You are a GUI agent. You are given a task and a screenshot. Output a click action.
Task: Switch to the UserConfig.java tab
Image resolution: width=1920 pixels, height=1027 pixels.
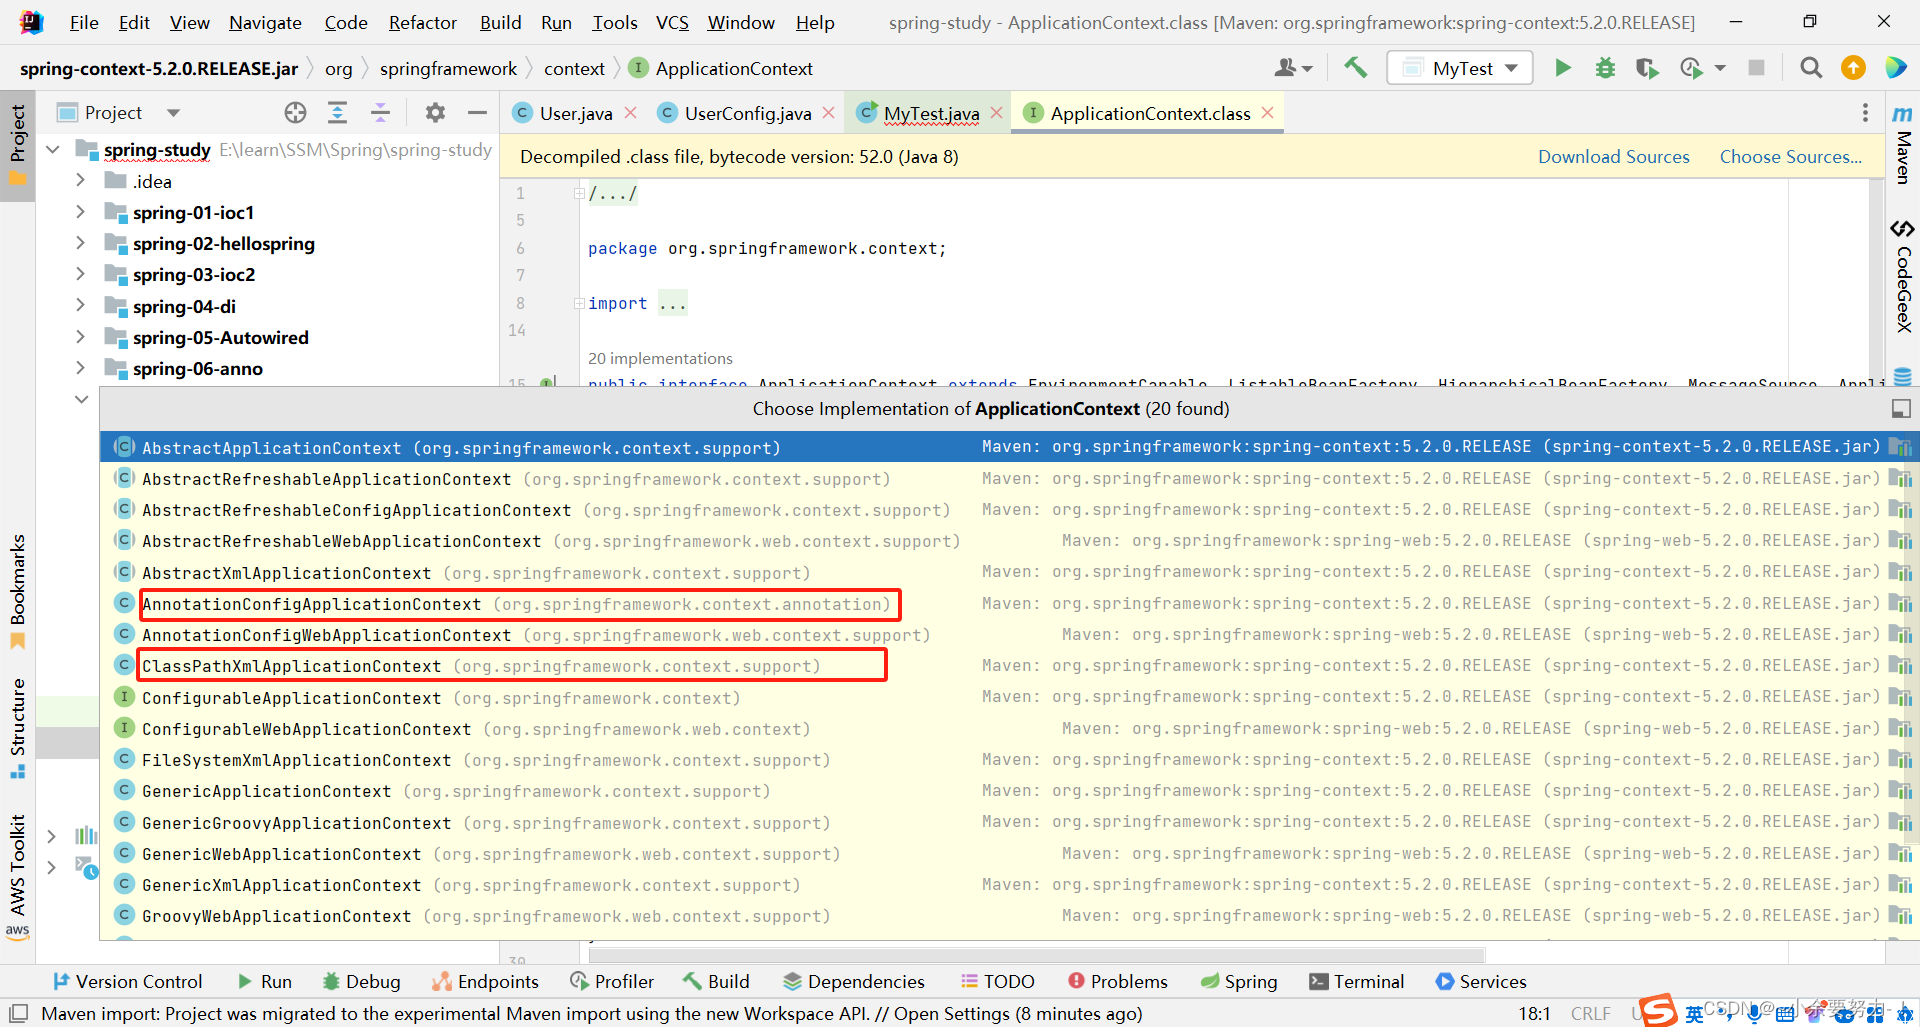click(747, 113)
